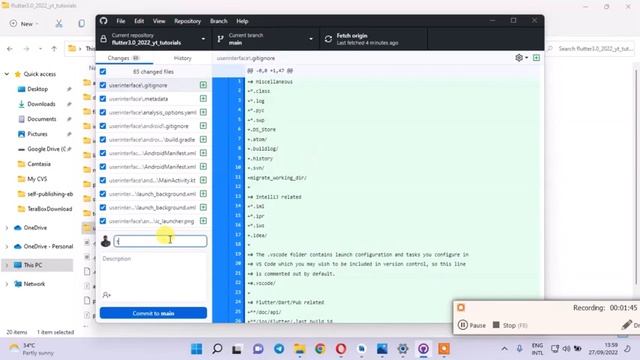Click the added-status icon for MainActivity.kt

click(x=203, y=180)
